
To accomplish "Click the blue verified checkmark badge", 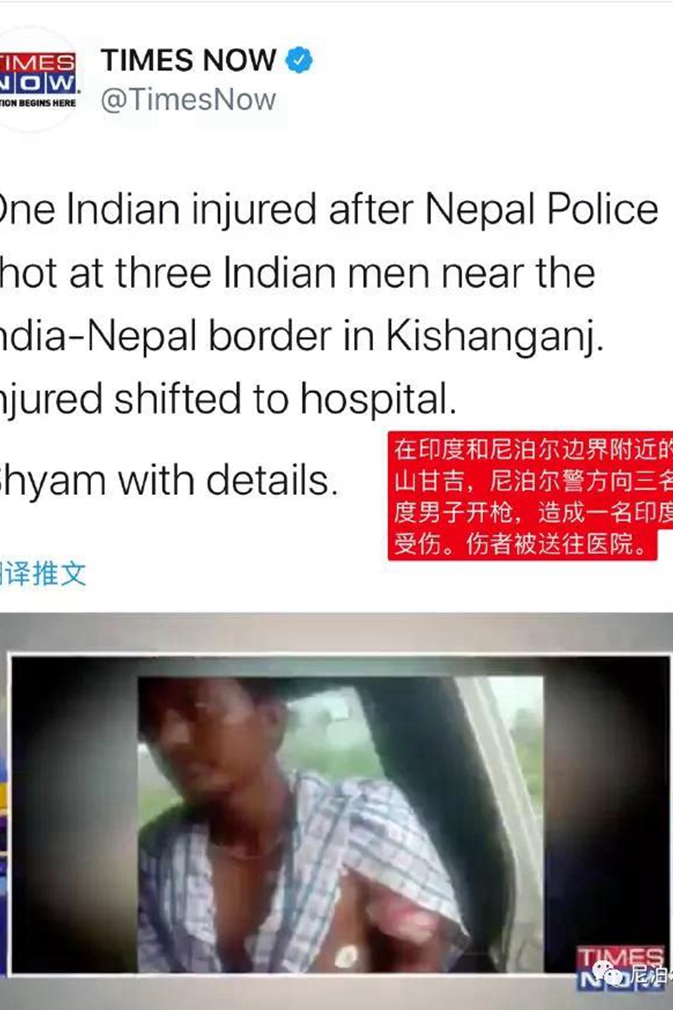I will coord(299,60).
